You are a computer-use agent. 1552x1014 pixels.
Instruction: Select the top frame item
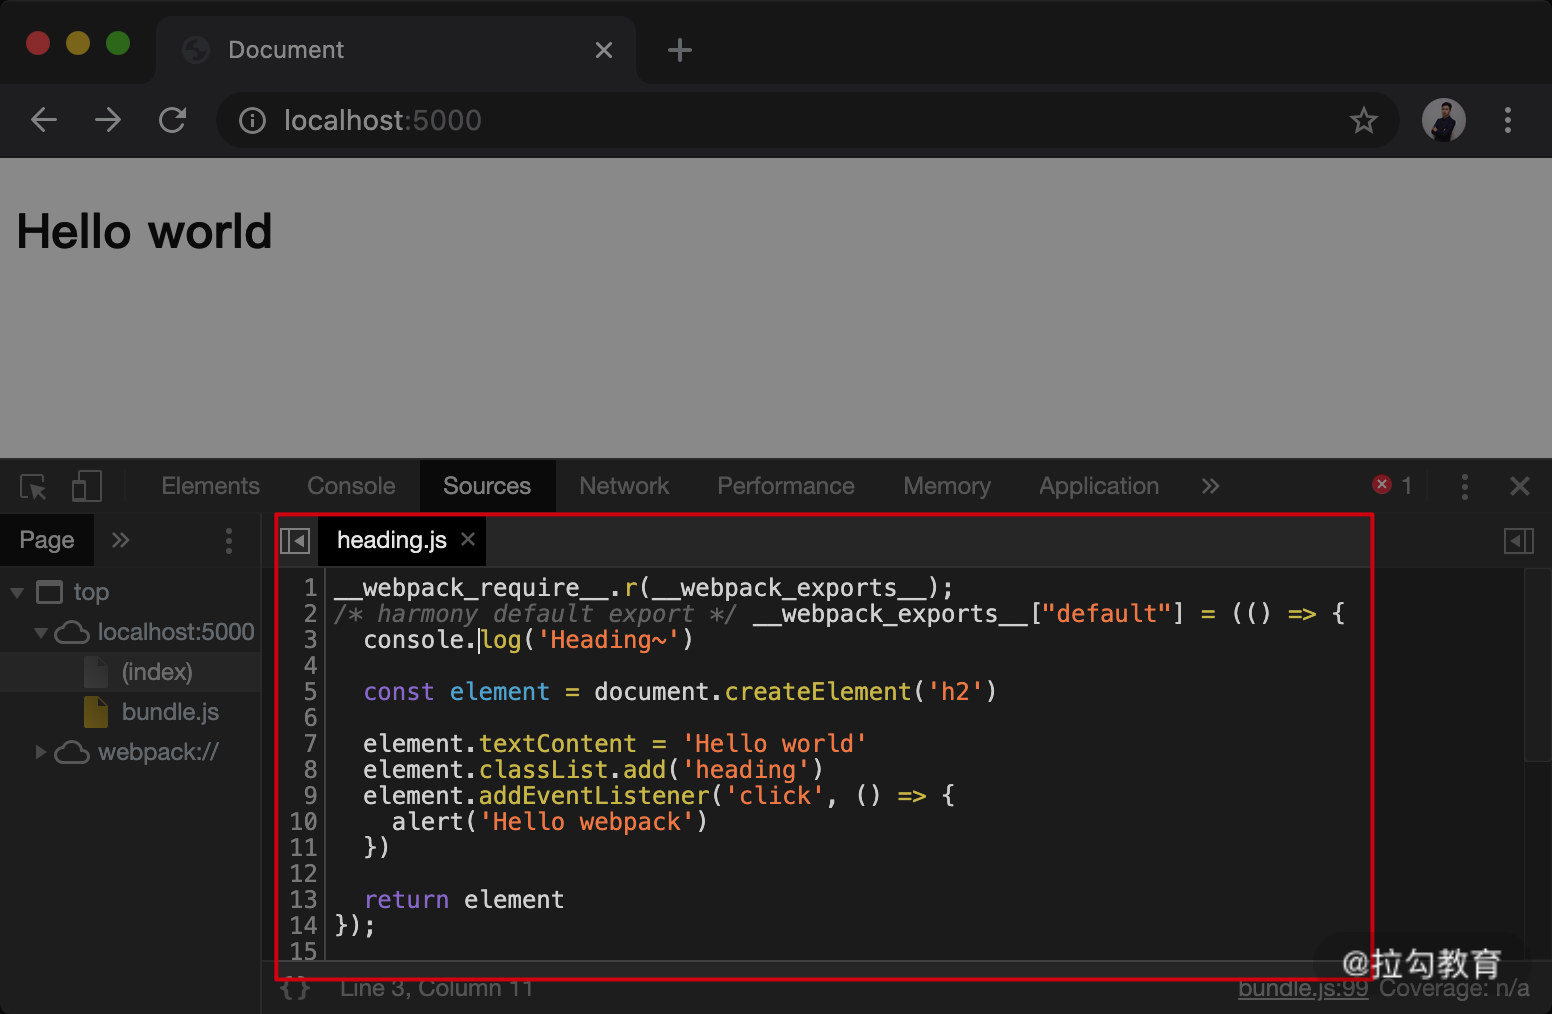click(x=90, y=592)
